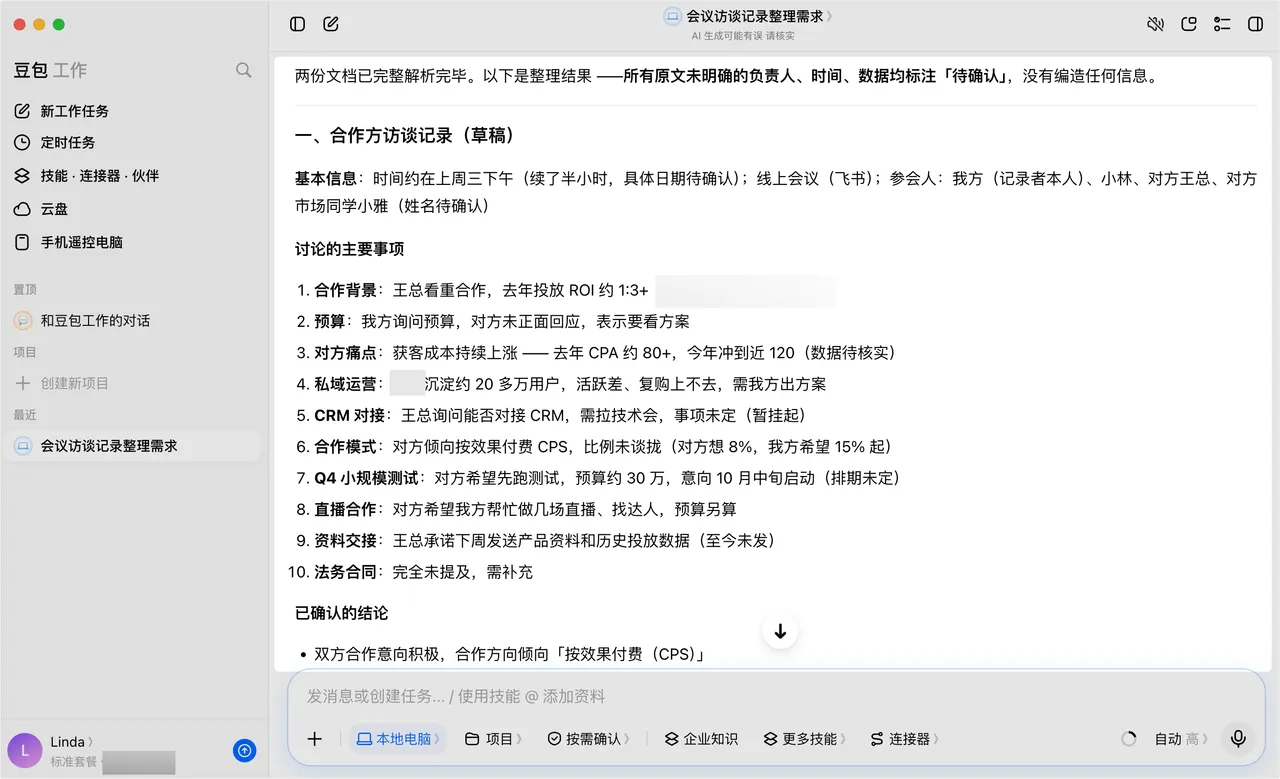Toggle the right side panel icon
1280x779 pixels.
(x=1256, y=24)
